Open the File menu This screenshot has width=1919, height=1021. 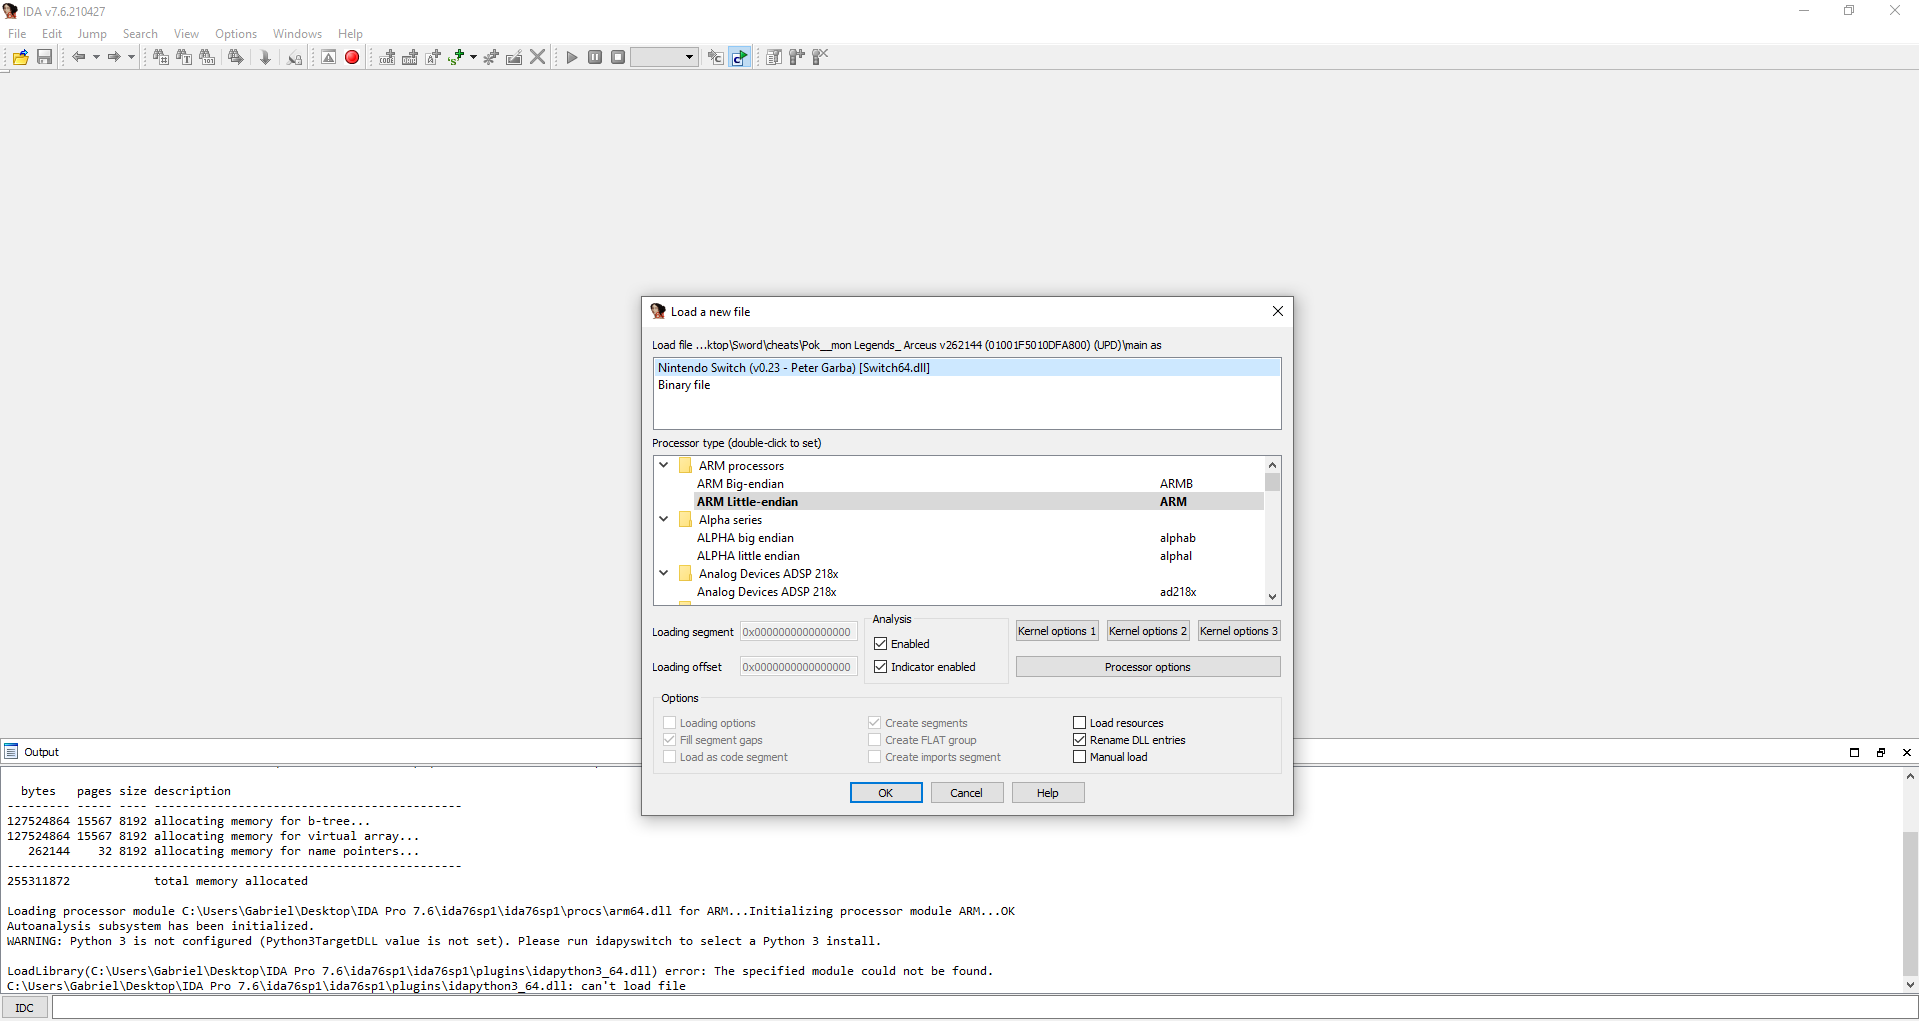17,34
